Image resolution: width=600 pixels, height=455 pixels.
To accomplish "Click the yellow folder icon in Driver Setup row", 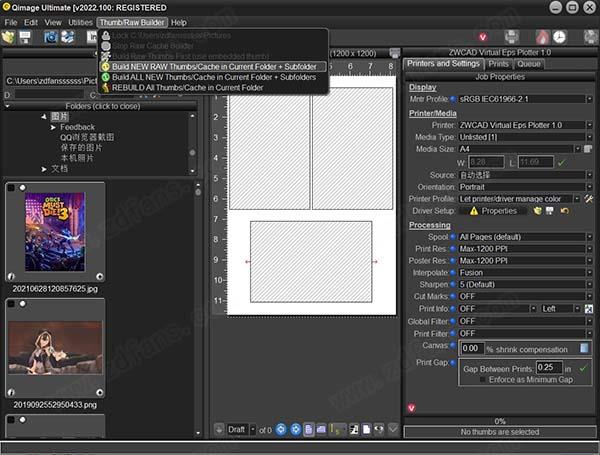I will pyautogui.click(x=538, y=211).
